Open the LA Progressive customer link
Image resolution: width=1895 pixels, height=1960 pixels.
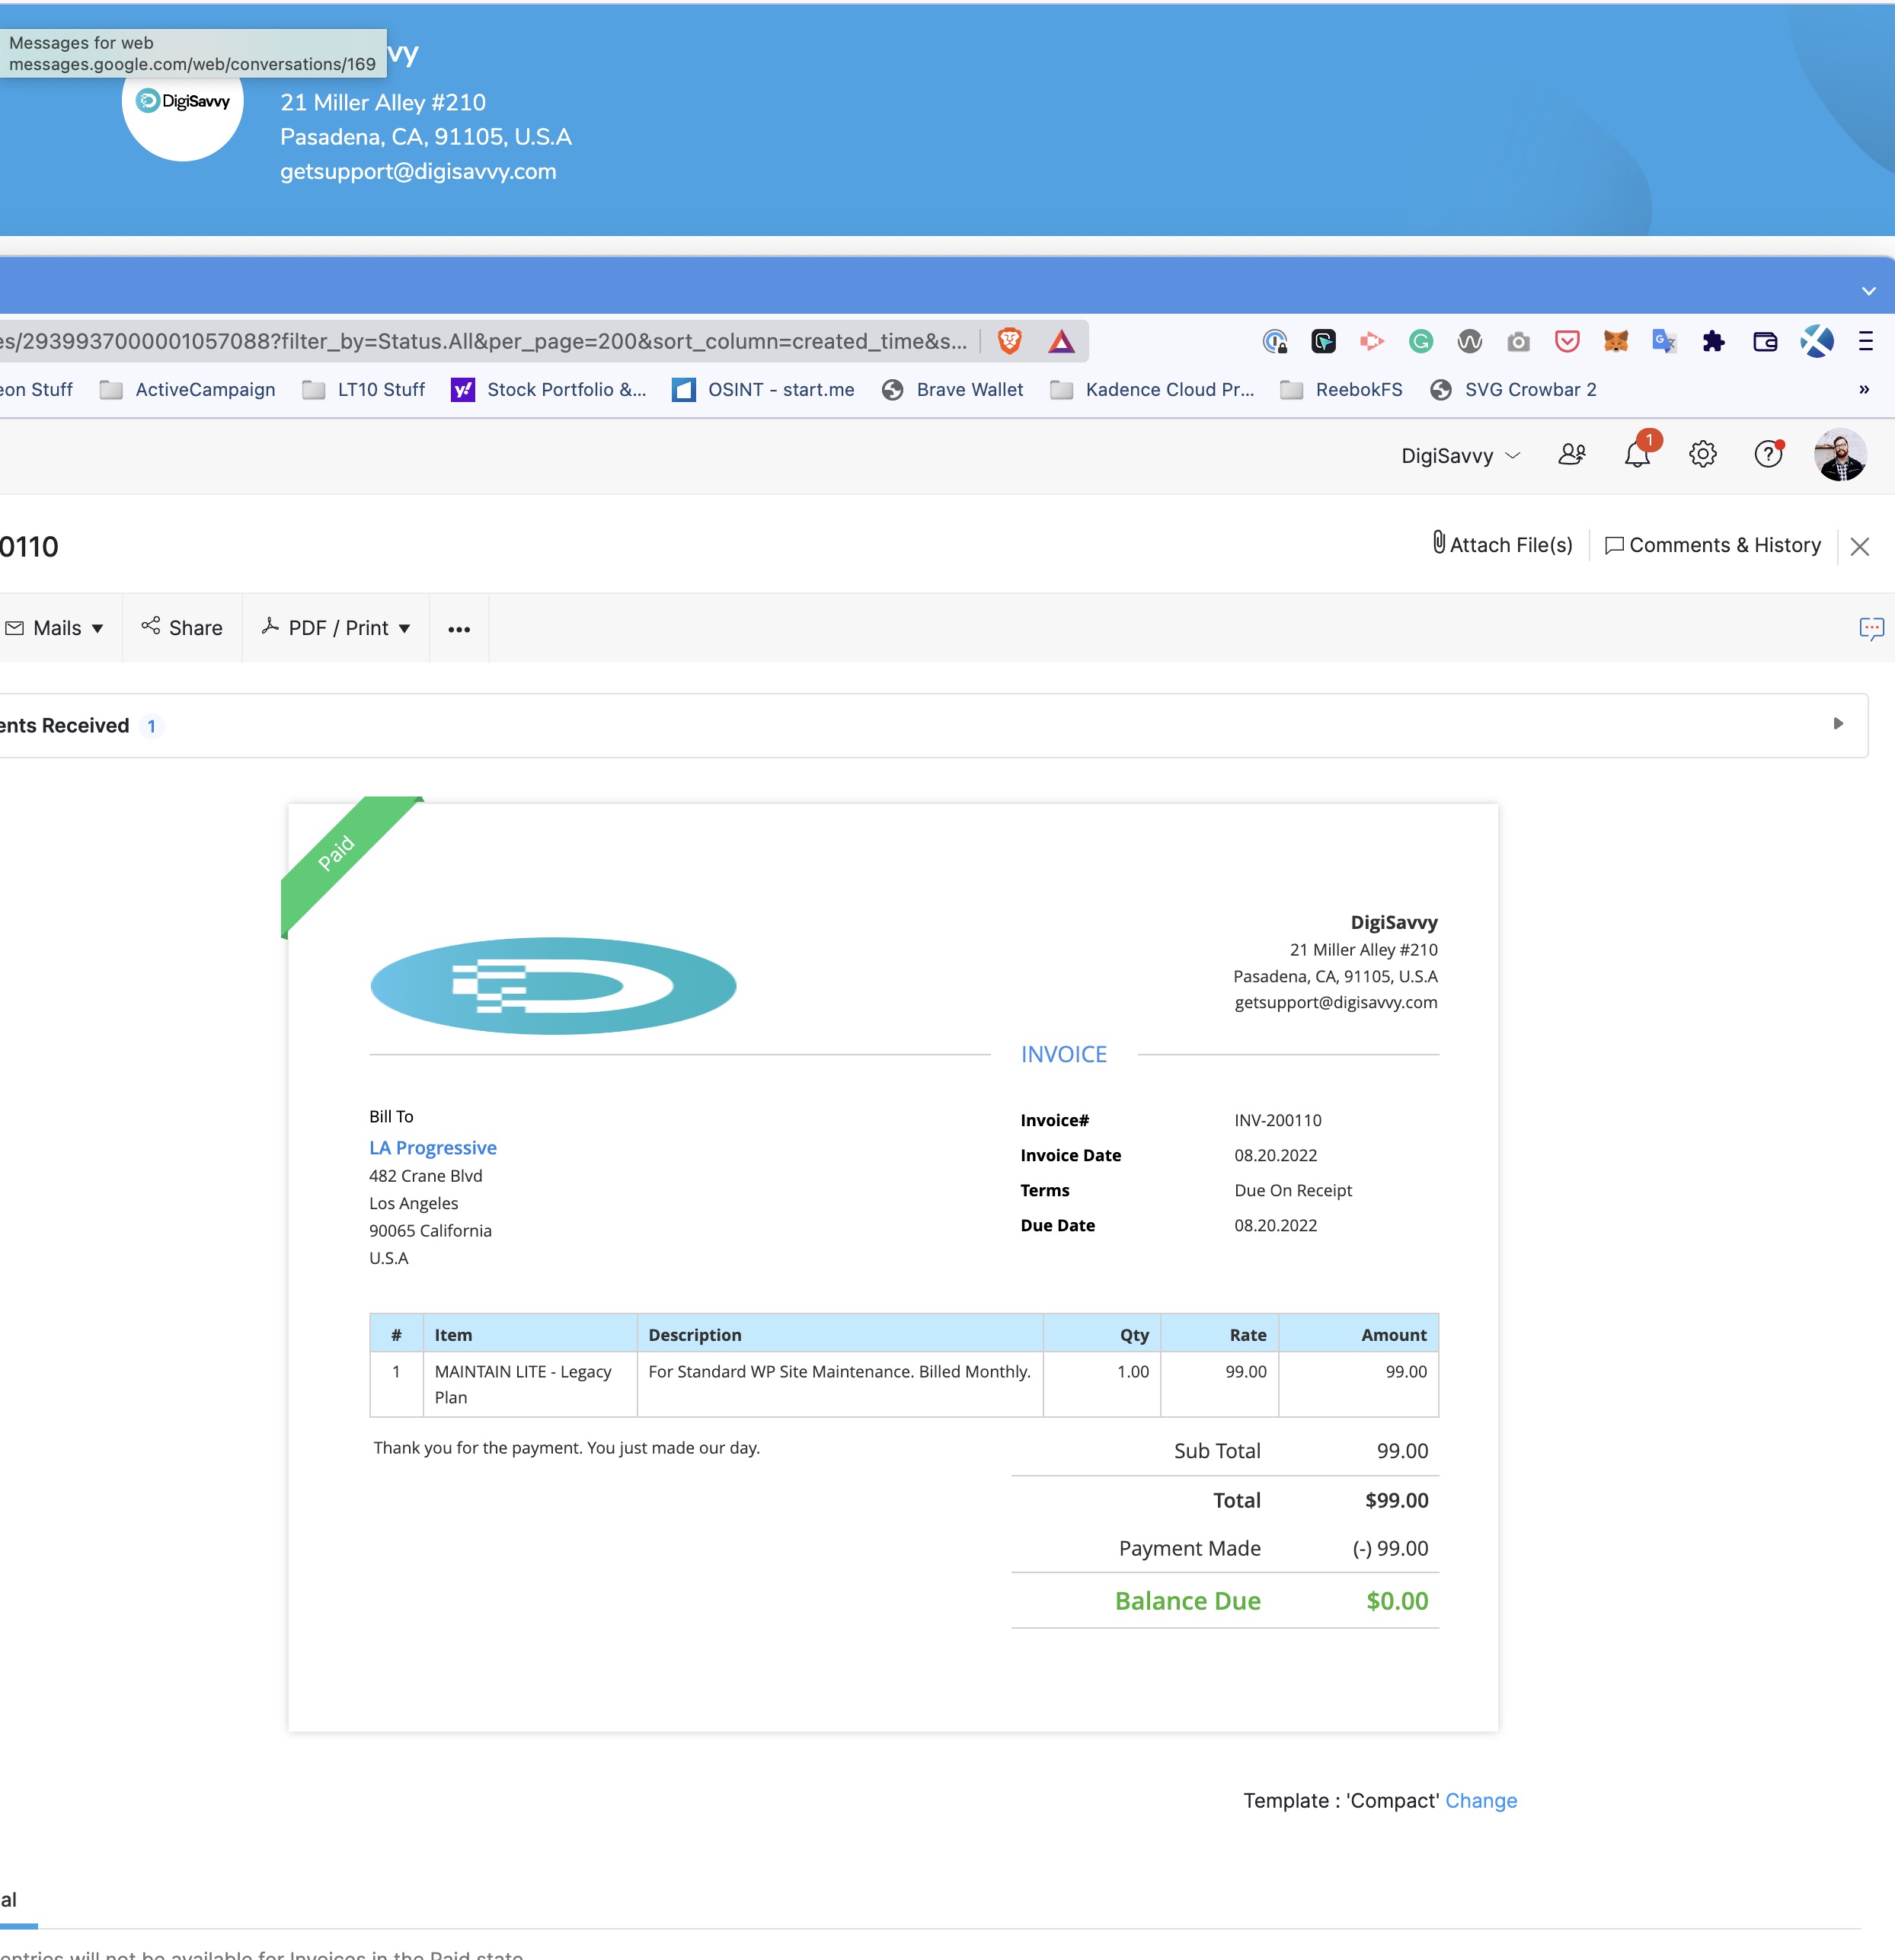coord(433,1148)
